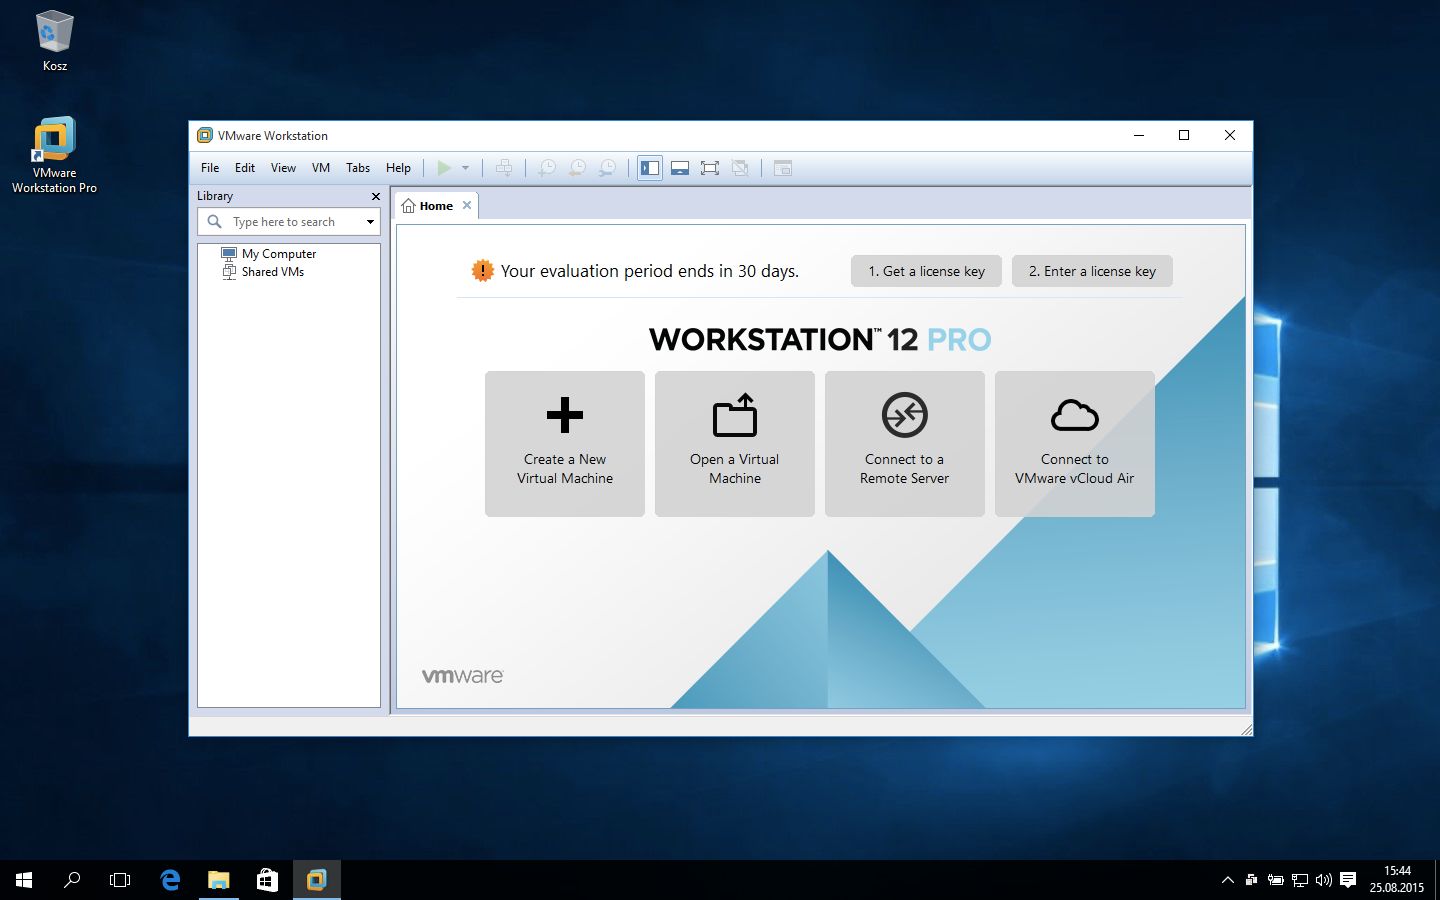The height and width of the screenshot is (900, 1440).
Task: Select My Computer in the Library tree
Action: (278, 254)
